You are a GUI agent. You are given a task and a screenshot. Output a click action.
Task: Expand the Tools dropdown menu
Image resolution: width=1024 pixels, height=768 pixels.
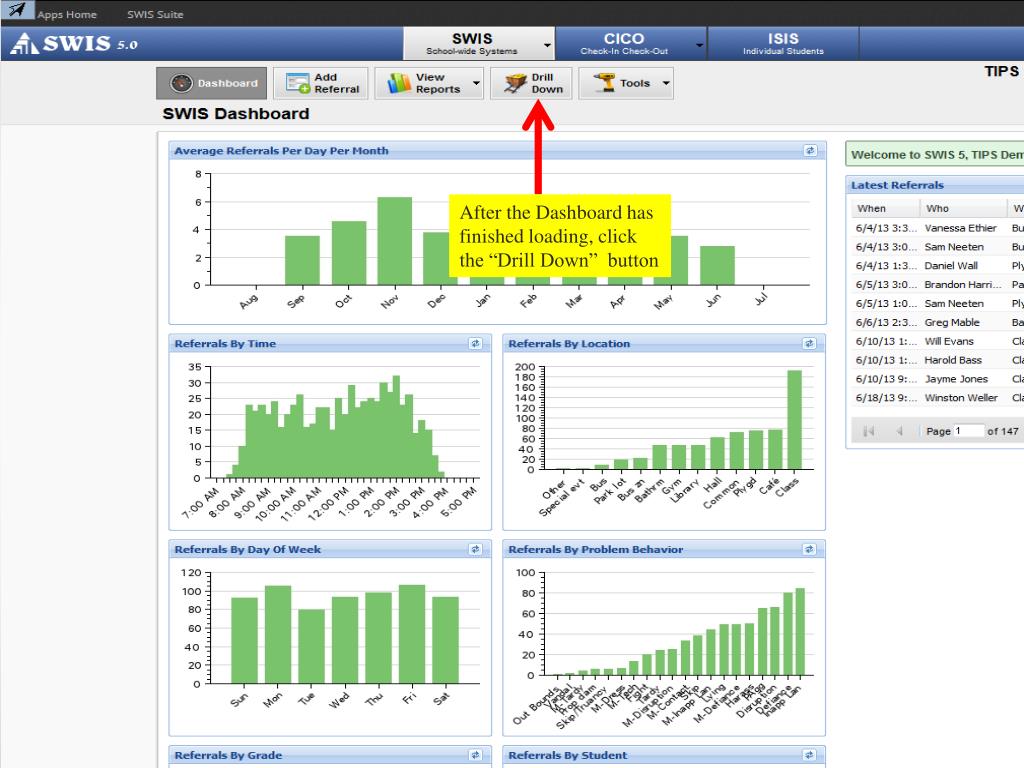[x=666, y=83]
